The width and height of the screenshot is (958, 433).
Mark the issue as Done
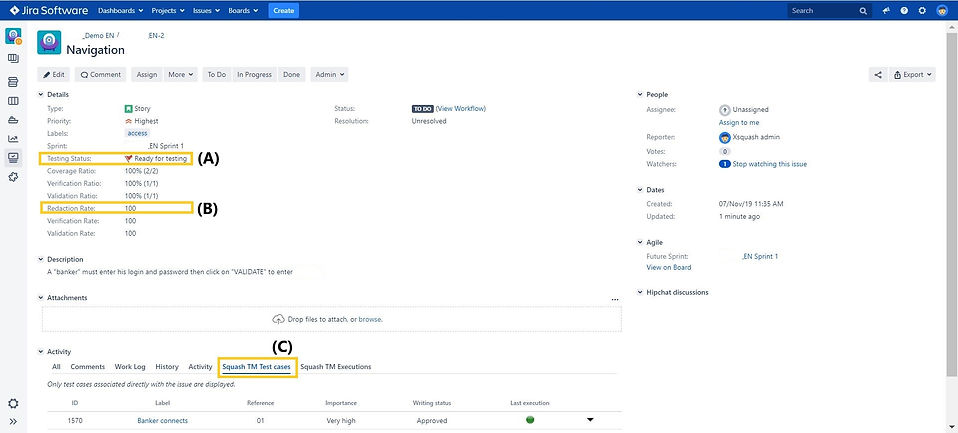(x=291, y=75)
